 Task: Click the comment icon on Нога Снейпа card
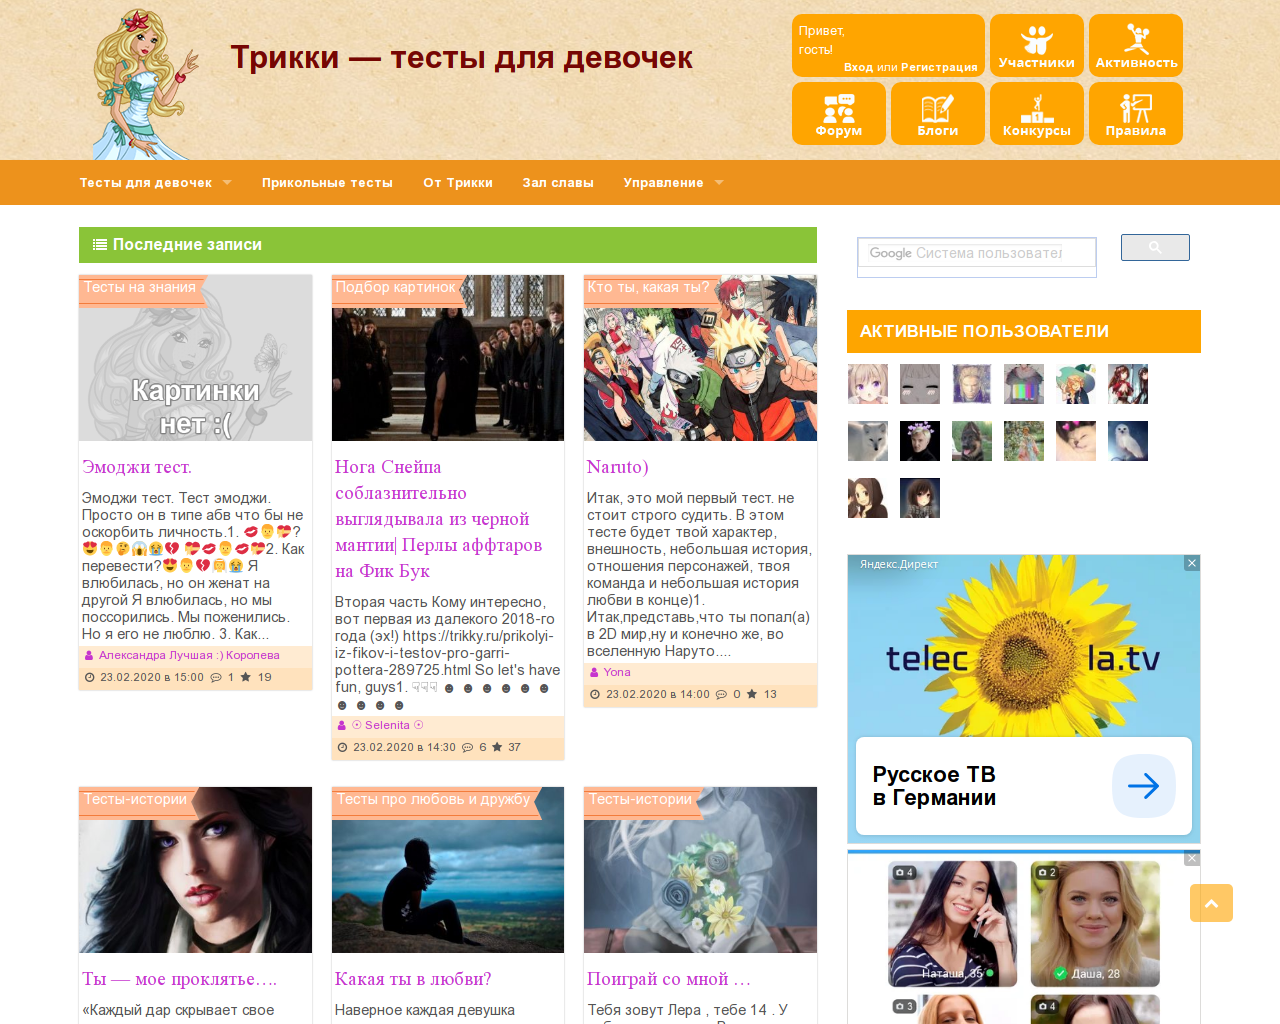coord(467,748)
